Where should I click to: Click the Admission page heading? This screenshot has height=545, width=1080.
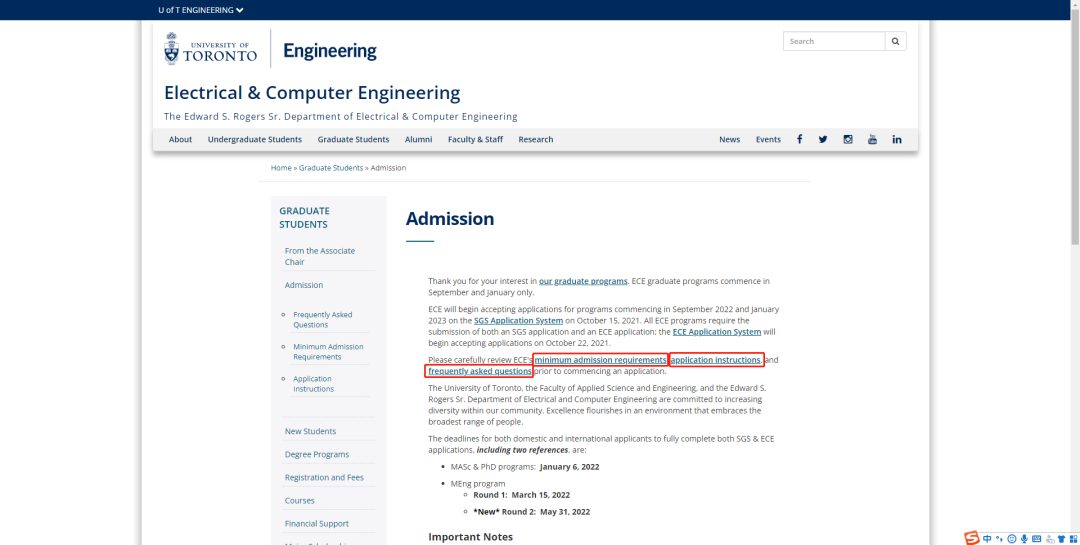450,219
